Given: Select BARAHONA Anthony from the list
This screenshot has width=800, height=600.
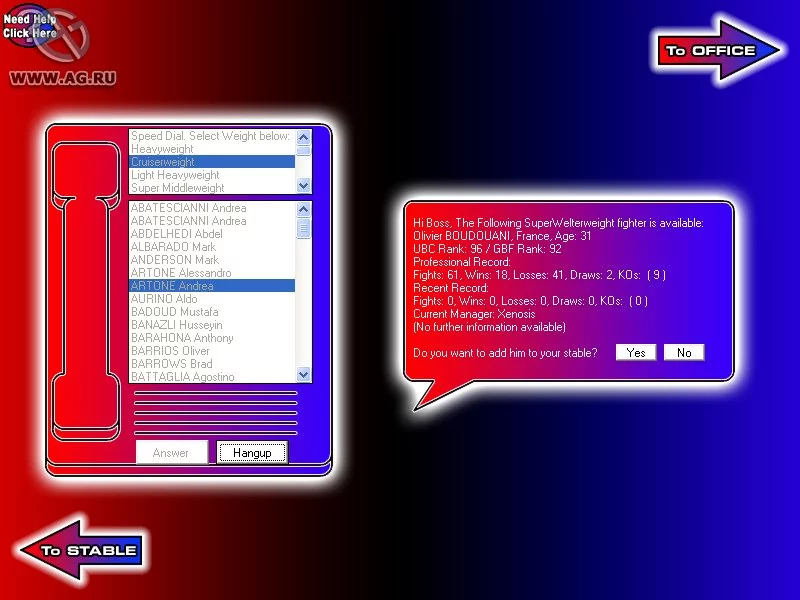Looking at the screenshot, I should click(212, 338).
